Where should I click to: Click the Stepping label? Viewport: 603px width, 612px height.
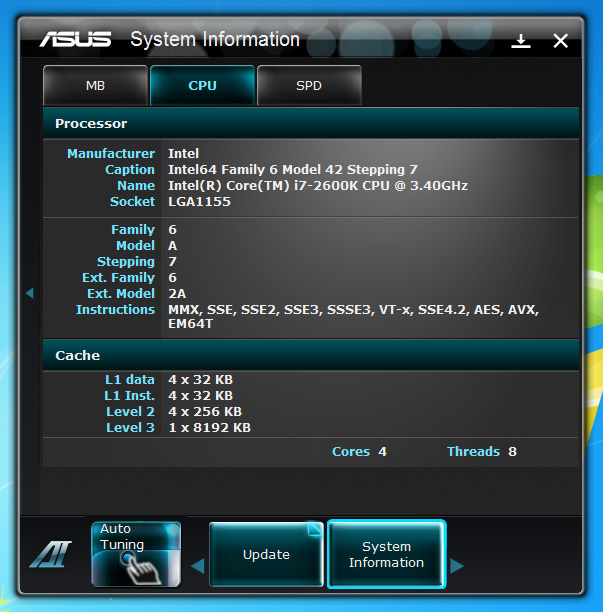[126, 262]
